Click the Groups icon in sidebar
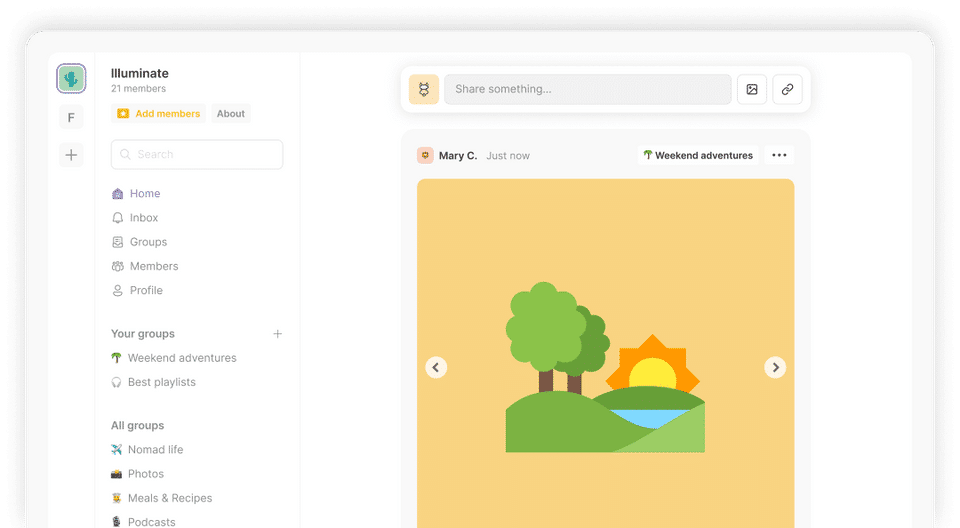 118,242
